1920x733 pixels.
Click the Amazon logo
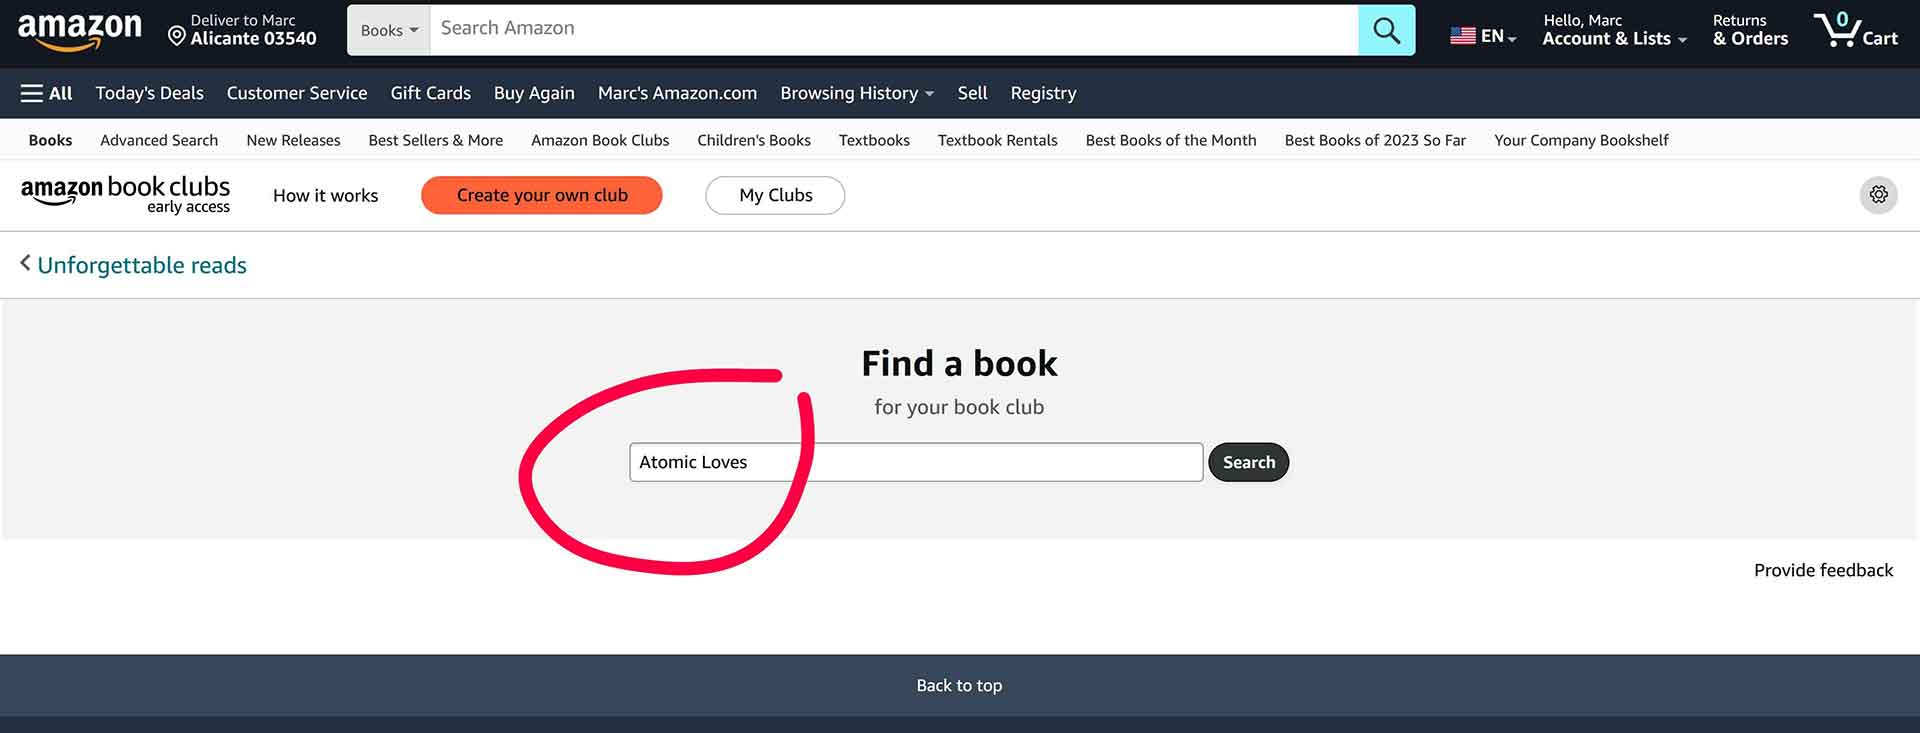point(80,30)
